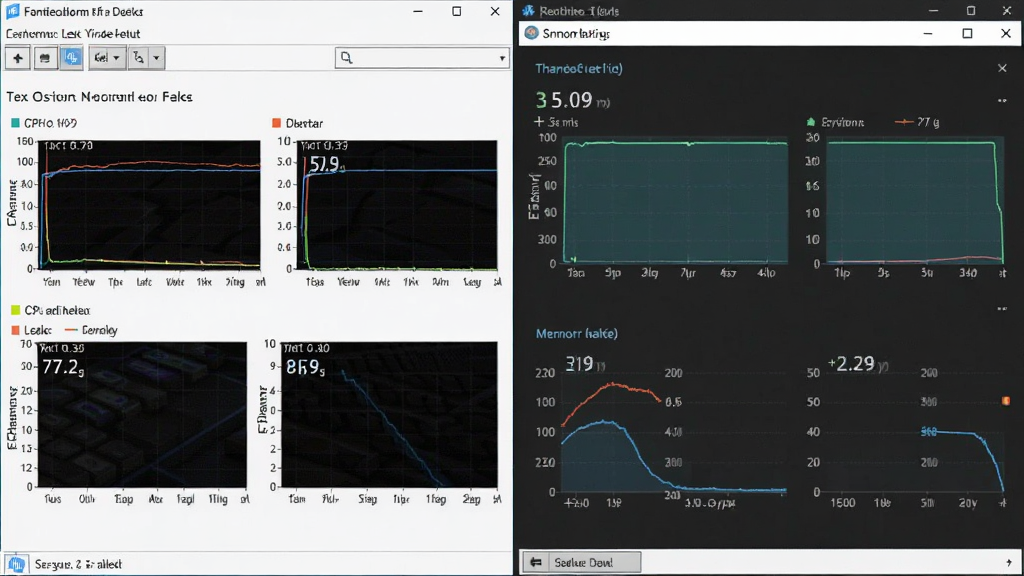The height and width of the screenshot is (576, 1024).
Task: Open the search box dropdown arrow
Action: click(502, 58)
